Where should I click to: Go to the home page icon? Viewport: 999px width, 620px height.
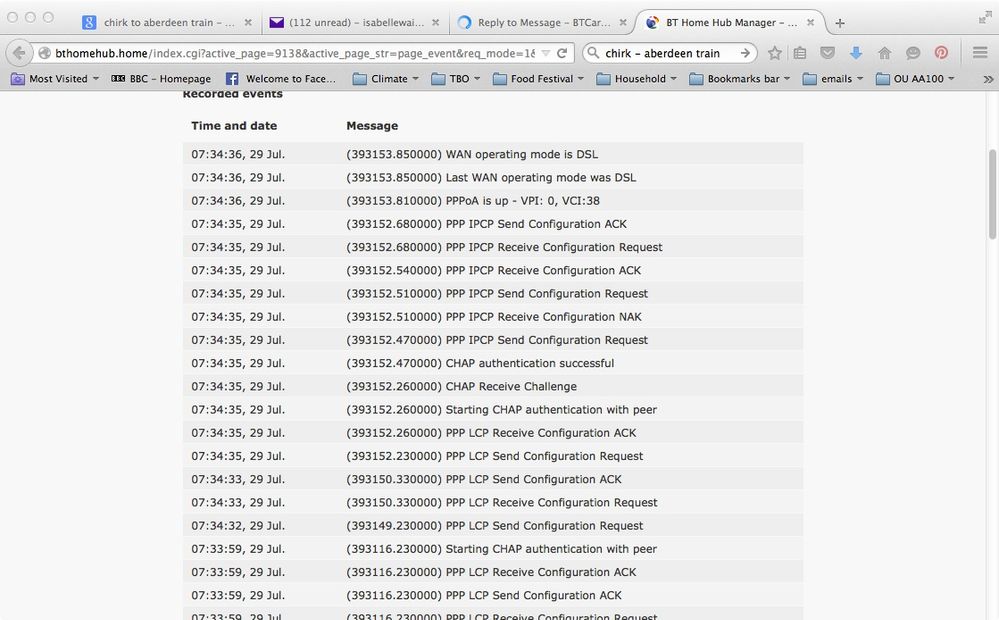click(x=884, y=53)
